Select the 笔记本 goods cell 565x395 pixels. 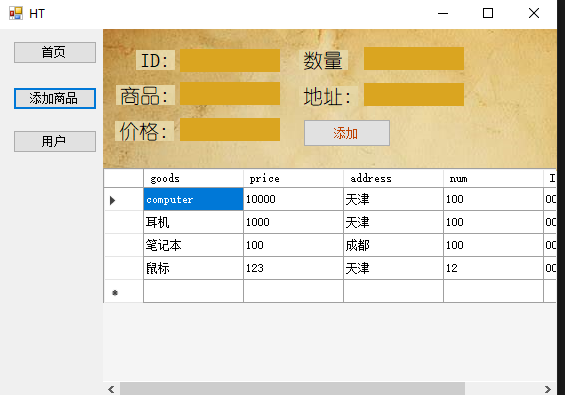click(x=193, y=245)
